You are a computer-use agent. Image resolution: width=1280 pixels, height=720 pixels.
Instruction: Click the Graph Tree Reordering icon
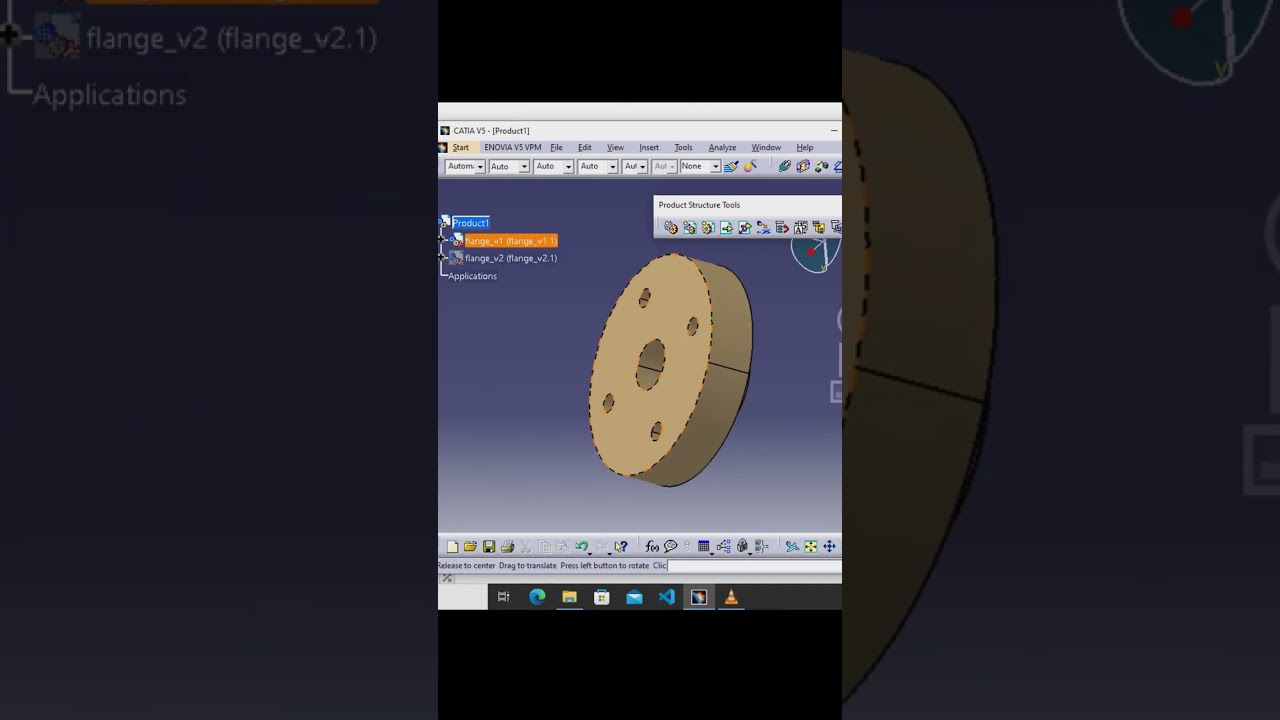pyautogui.click(x=782, y=228)
